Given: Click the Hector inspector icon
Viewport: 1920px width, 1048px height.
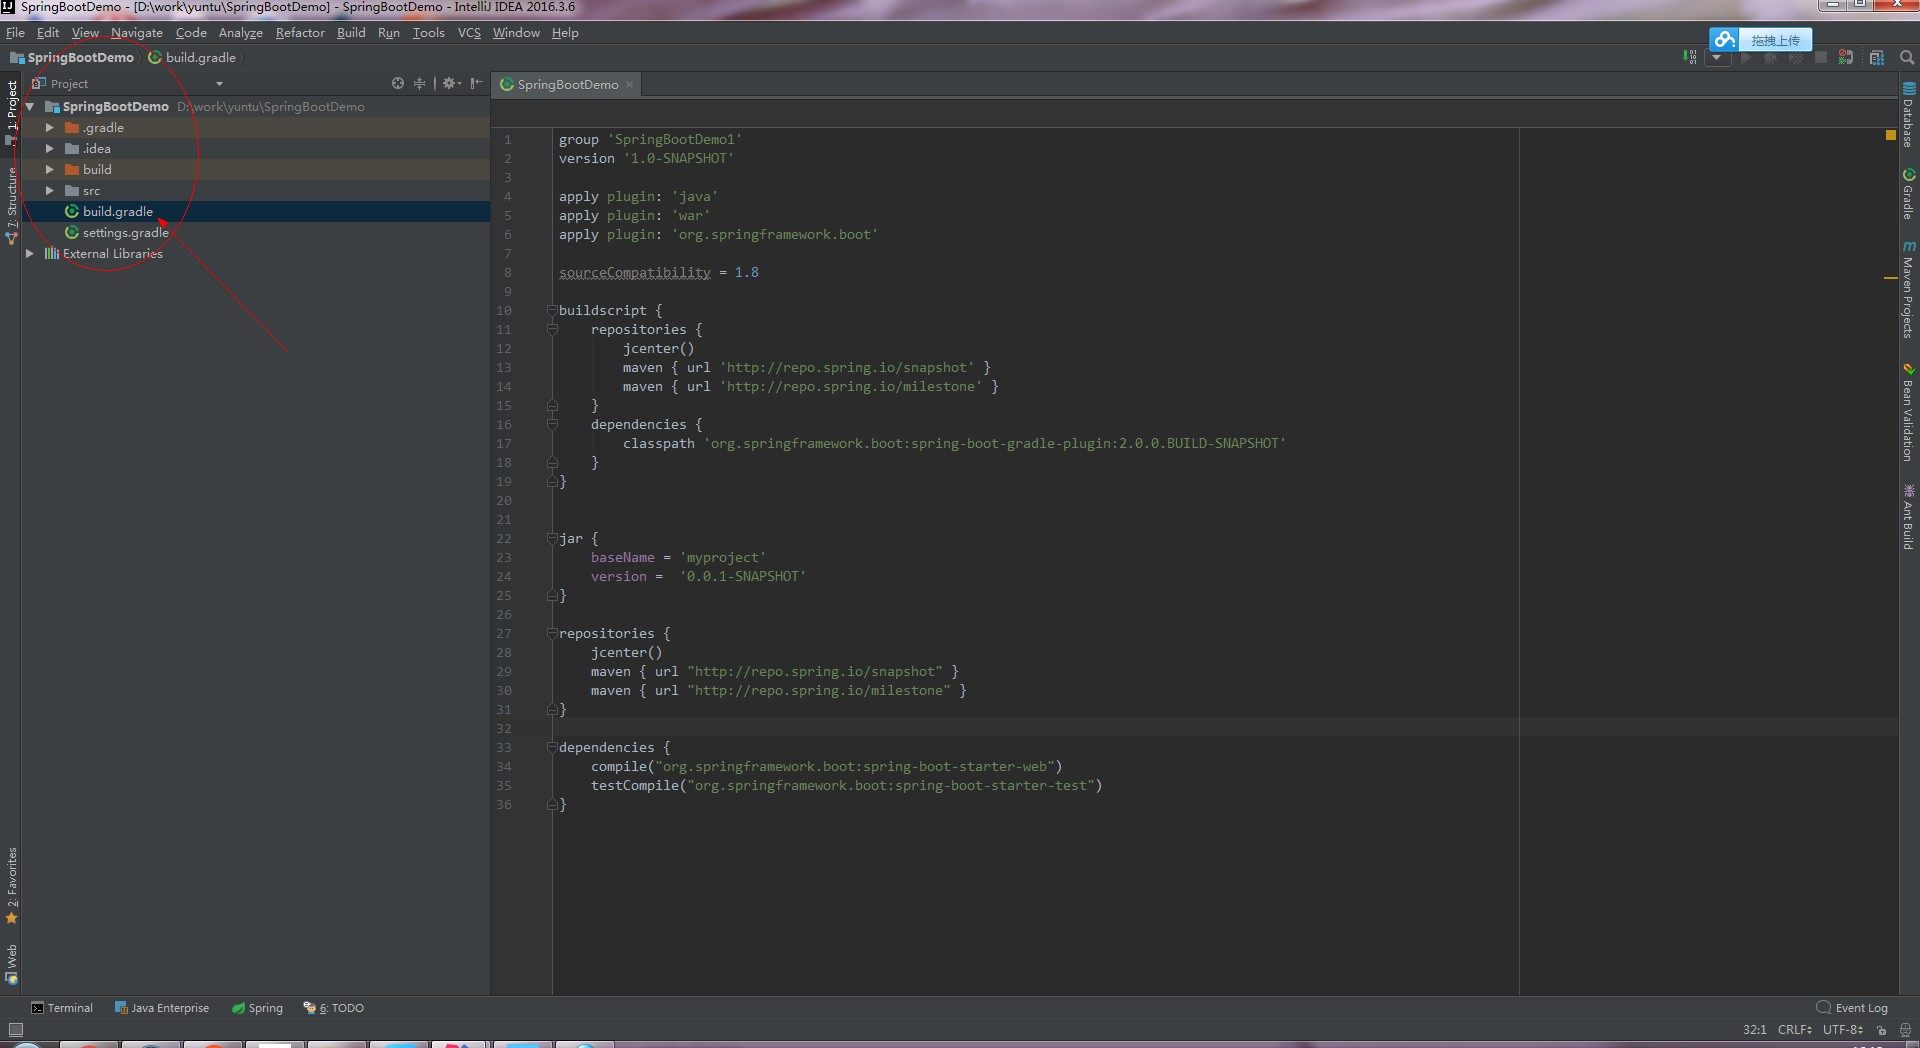Looking at the screenshot, I should coord(1905,1030).
